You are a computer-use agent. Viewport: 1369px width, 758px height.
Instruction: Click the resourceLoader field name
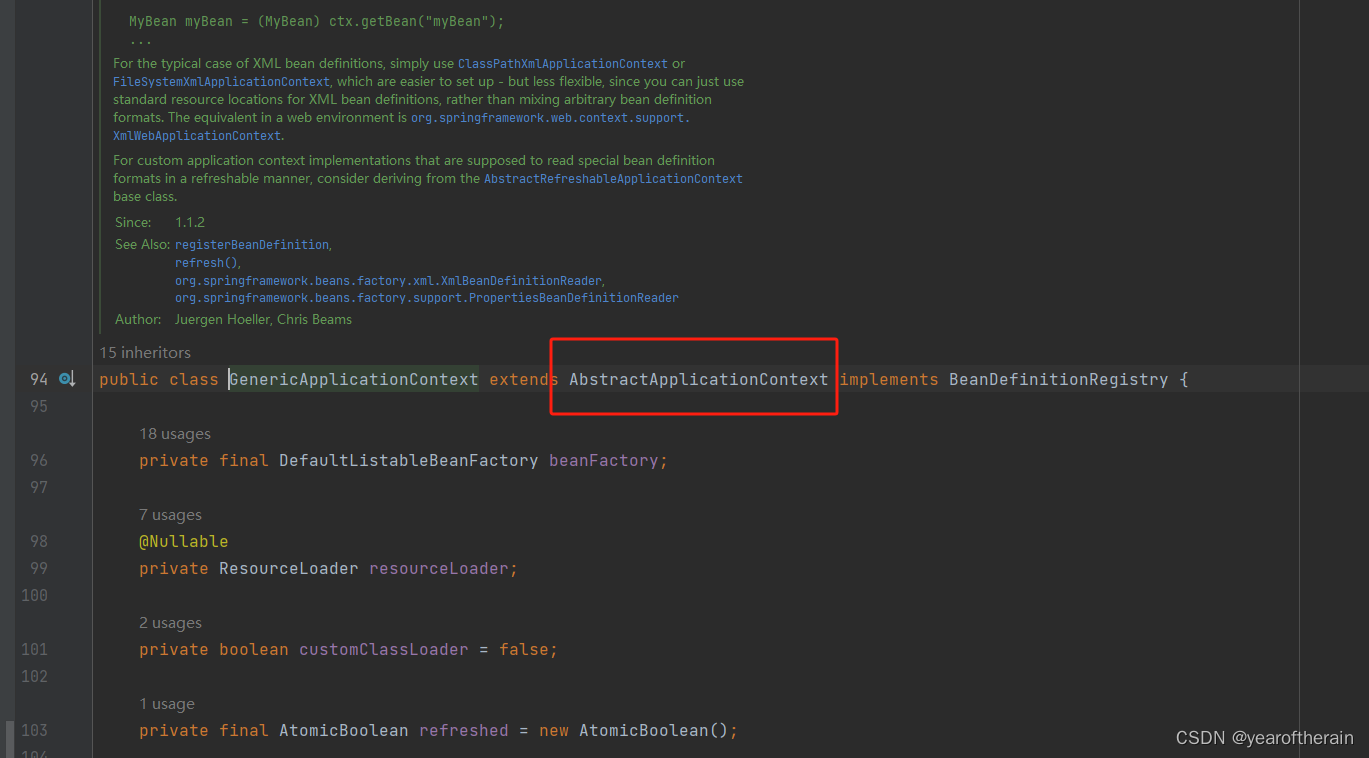click(439, 568)
